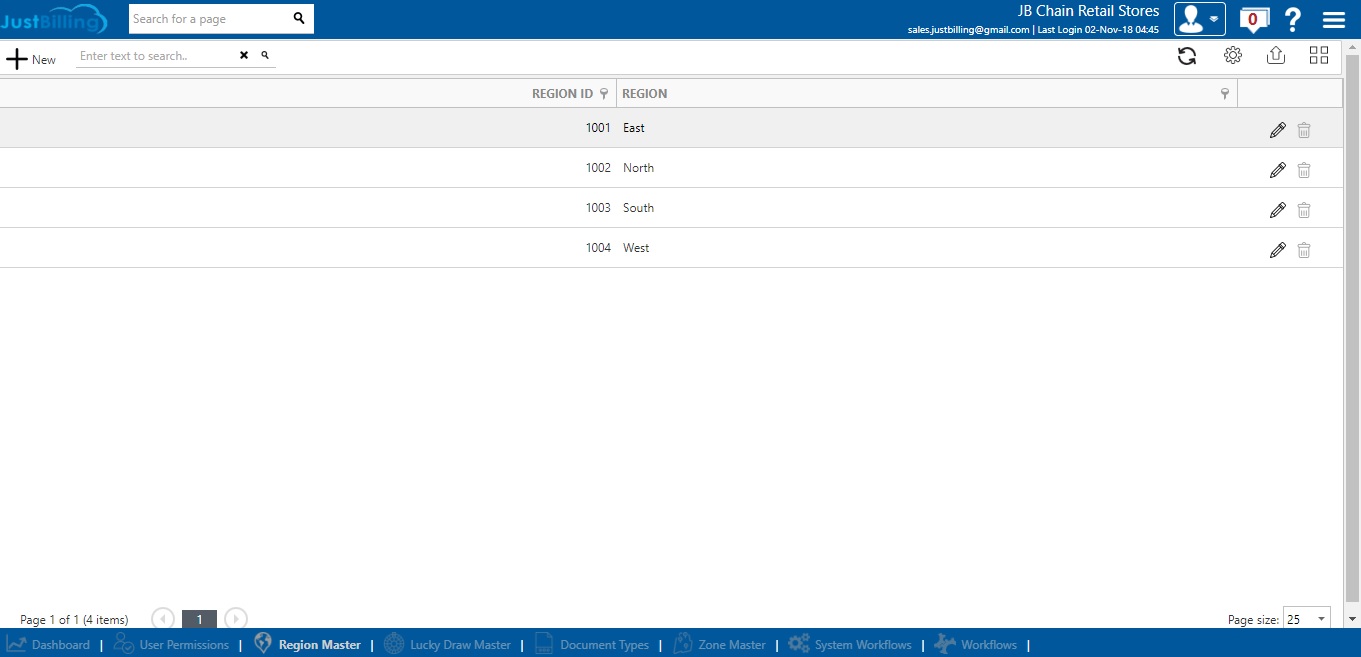Viewport: 1361px width, 657px height.
Task: Clear the grid search text with X
Action: click(244, 56)
